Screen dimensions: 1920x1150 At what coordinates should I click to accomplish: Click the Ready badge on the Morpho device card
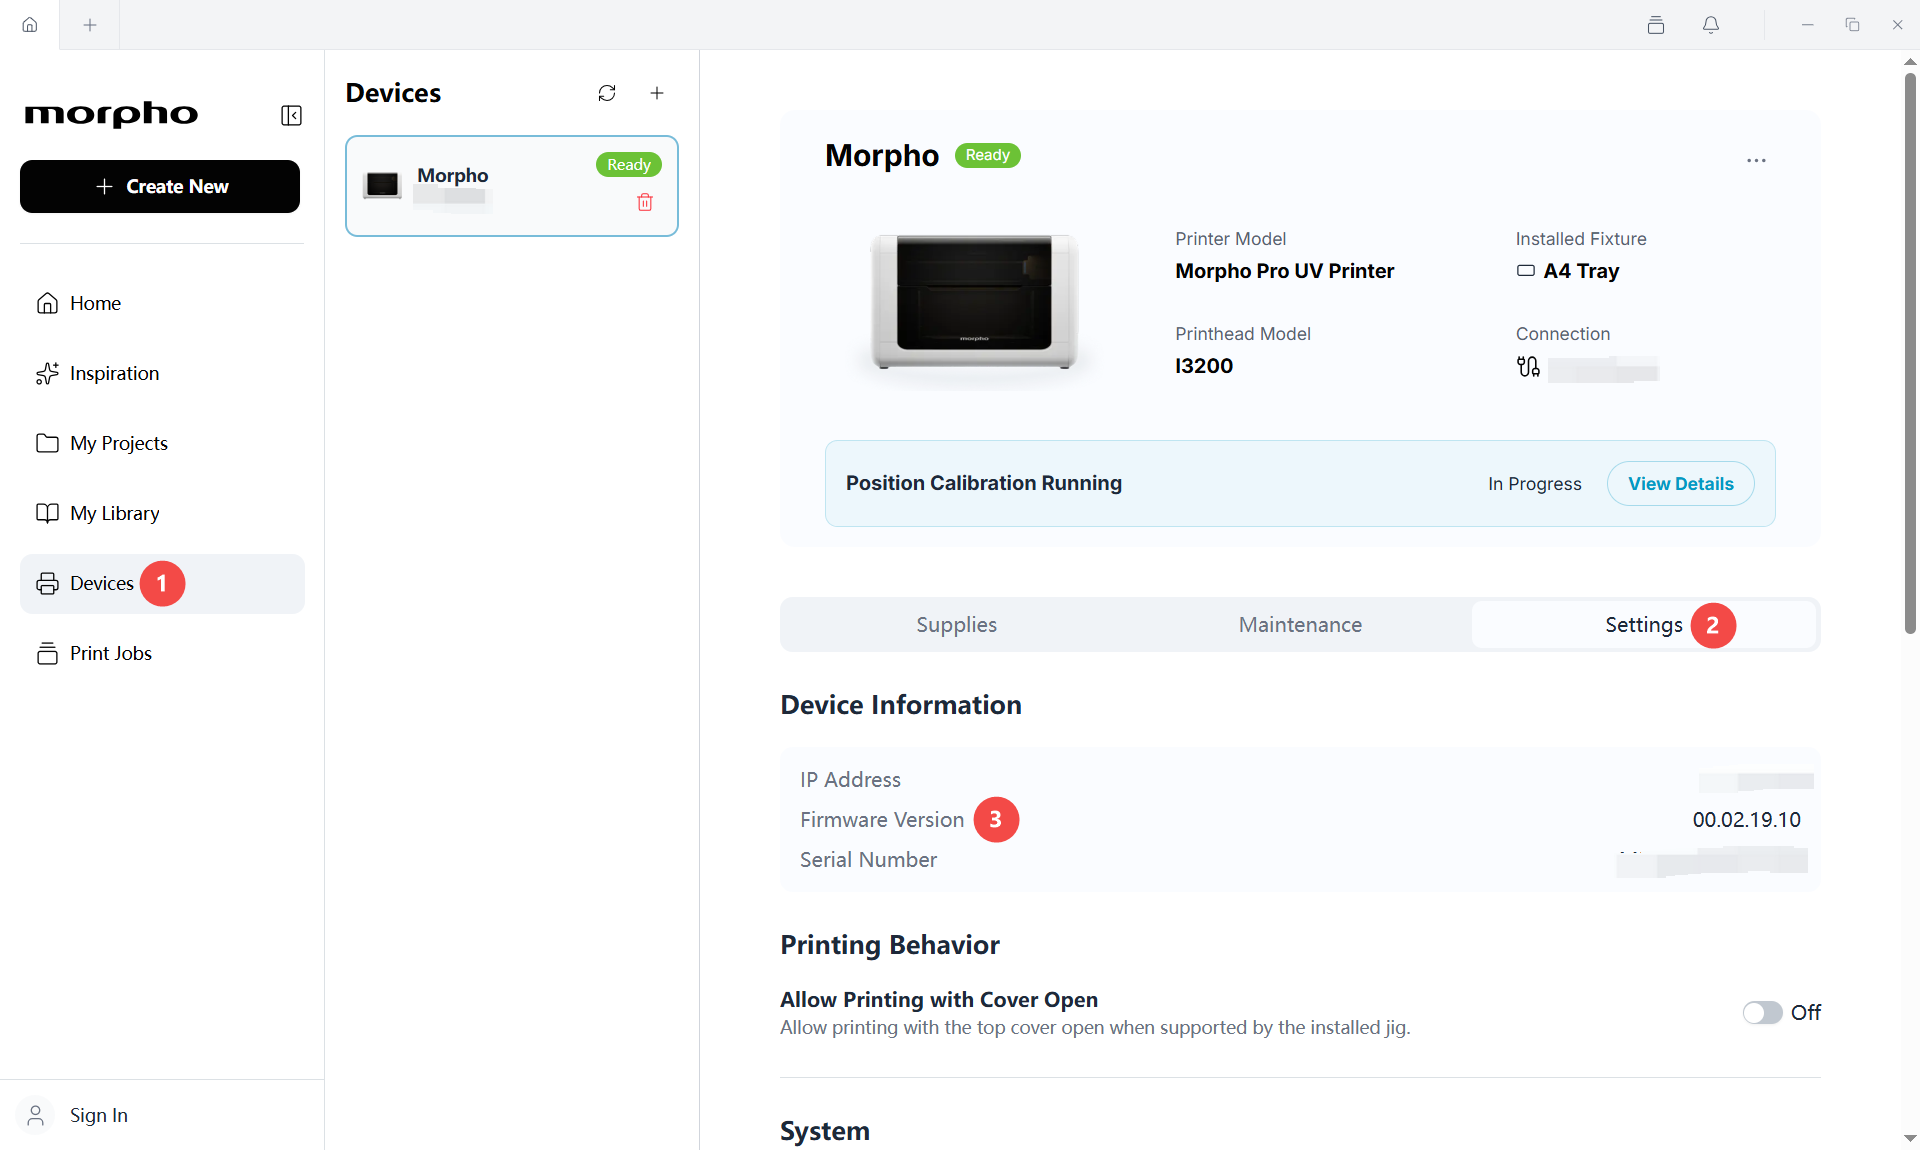pos(628,165)
